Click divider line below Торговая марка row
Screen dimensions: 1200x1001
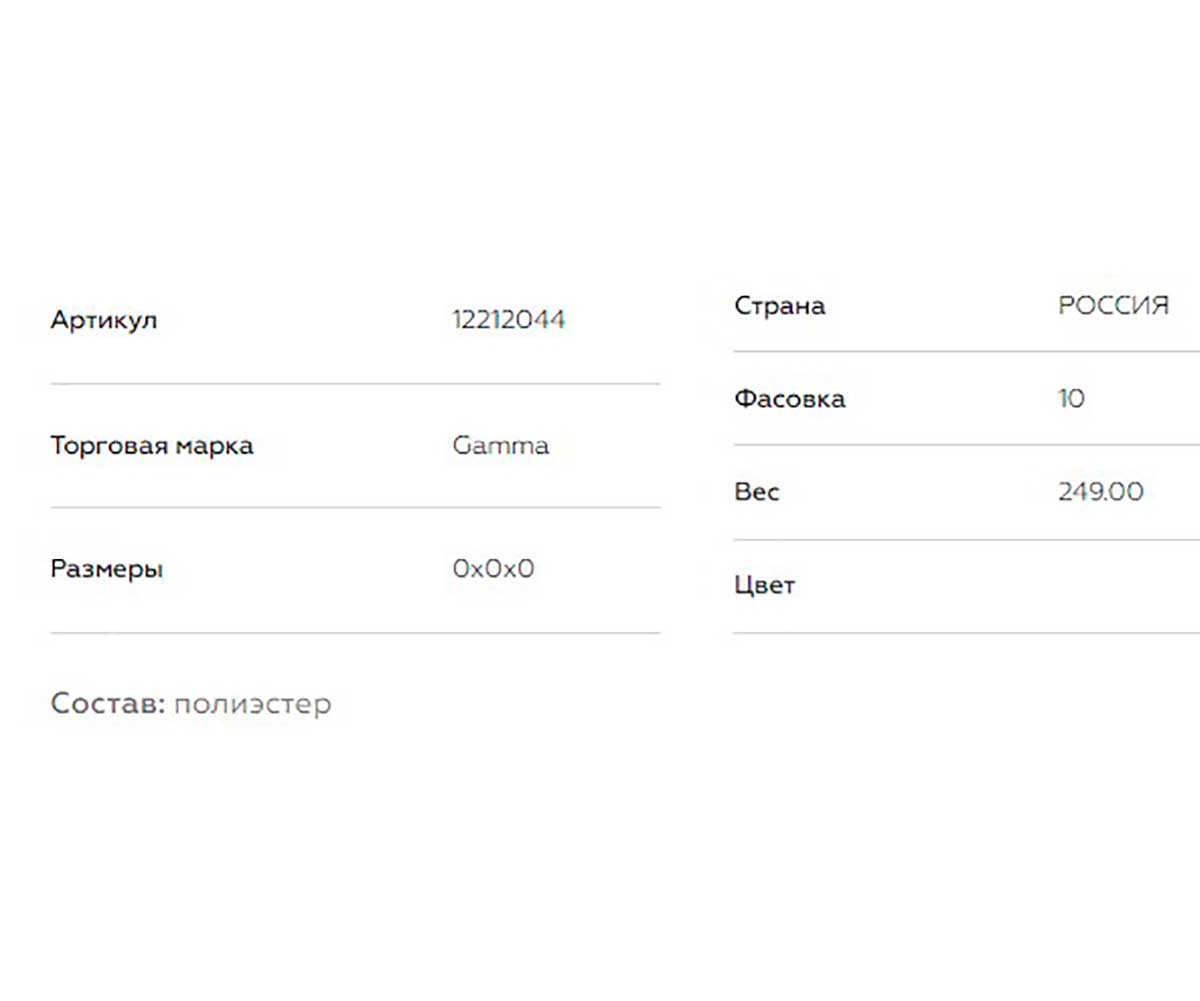[355, 507]
